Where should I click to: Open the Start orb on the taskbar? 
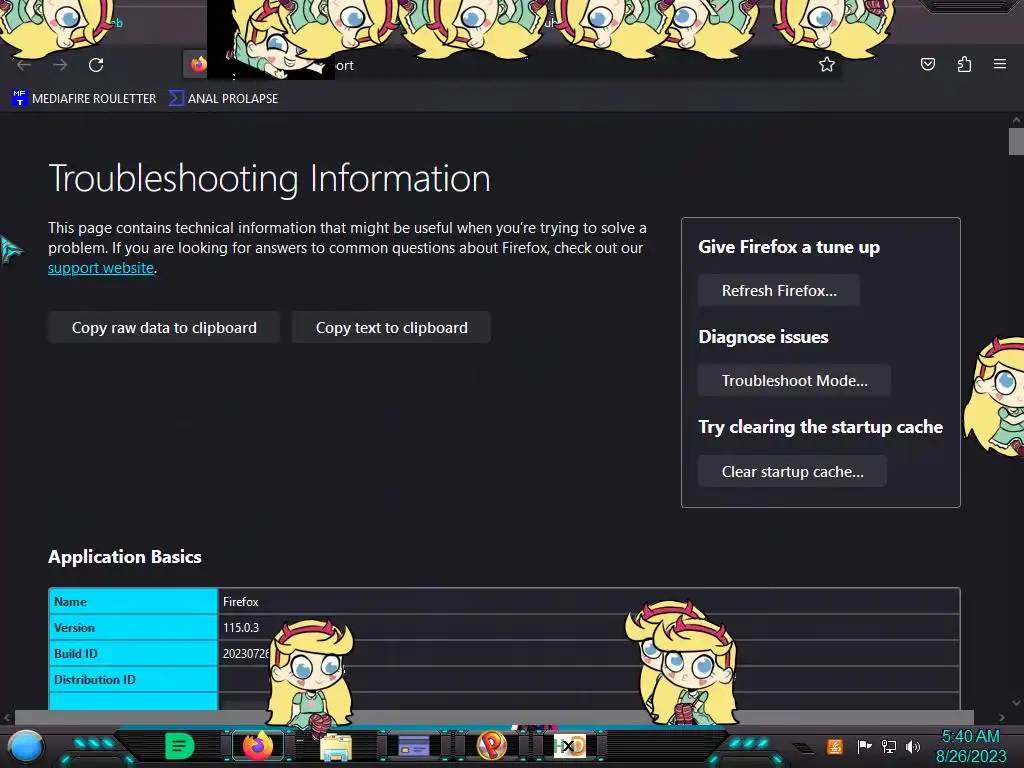(26, 746)
